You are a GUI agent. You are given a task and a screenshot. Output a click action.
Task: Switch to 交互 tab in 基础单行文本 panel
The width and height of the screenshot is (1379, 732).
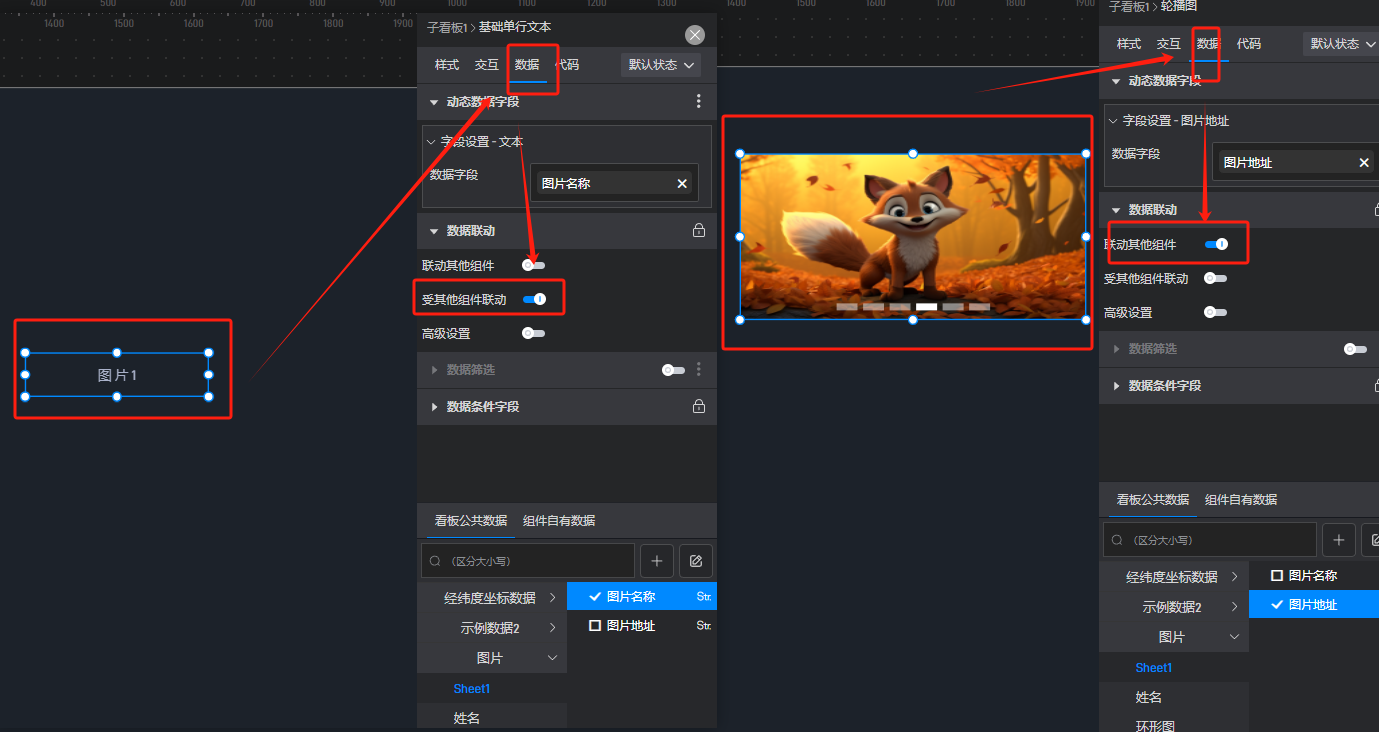(487, 65)
